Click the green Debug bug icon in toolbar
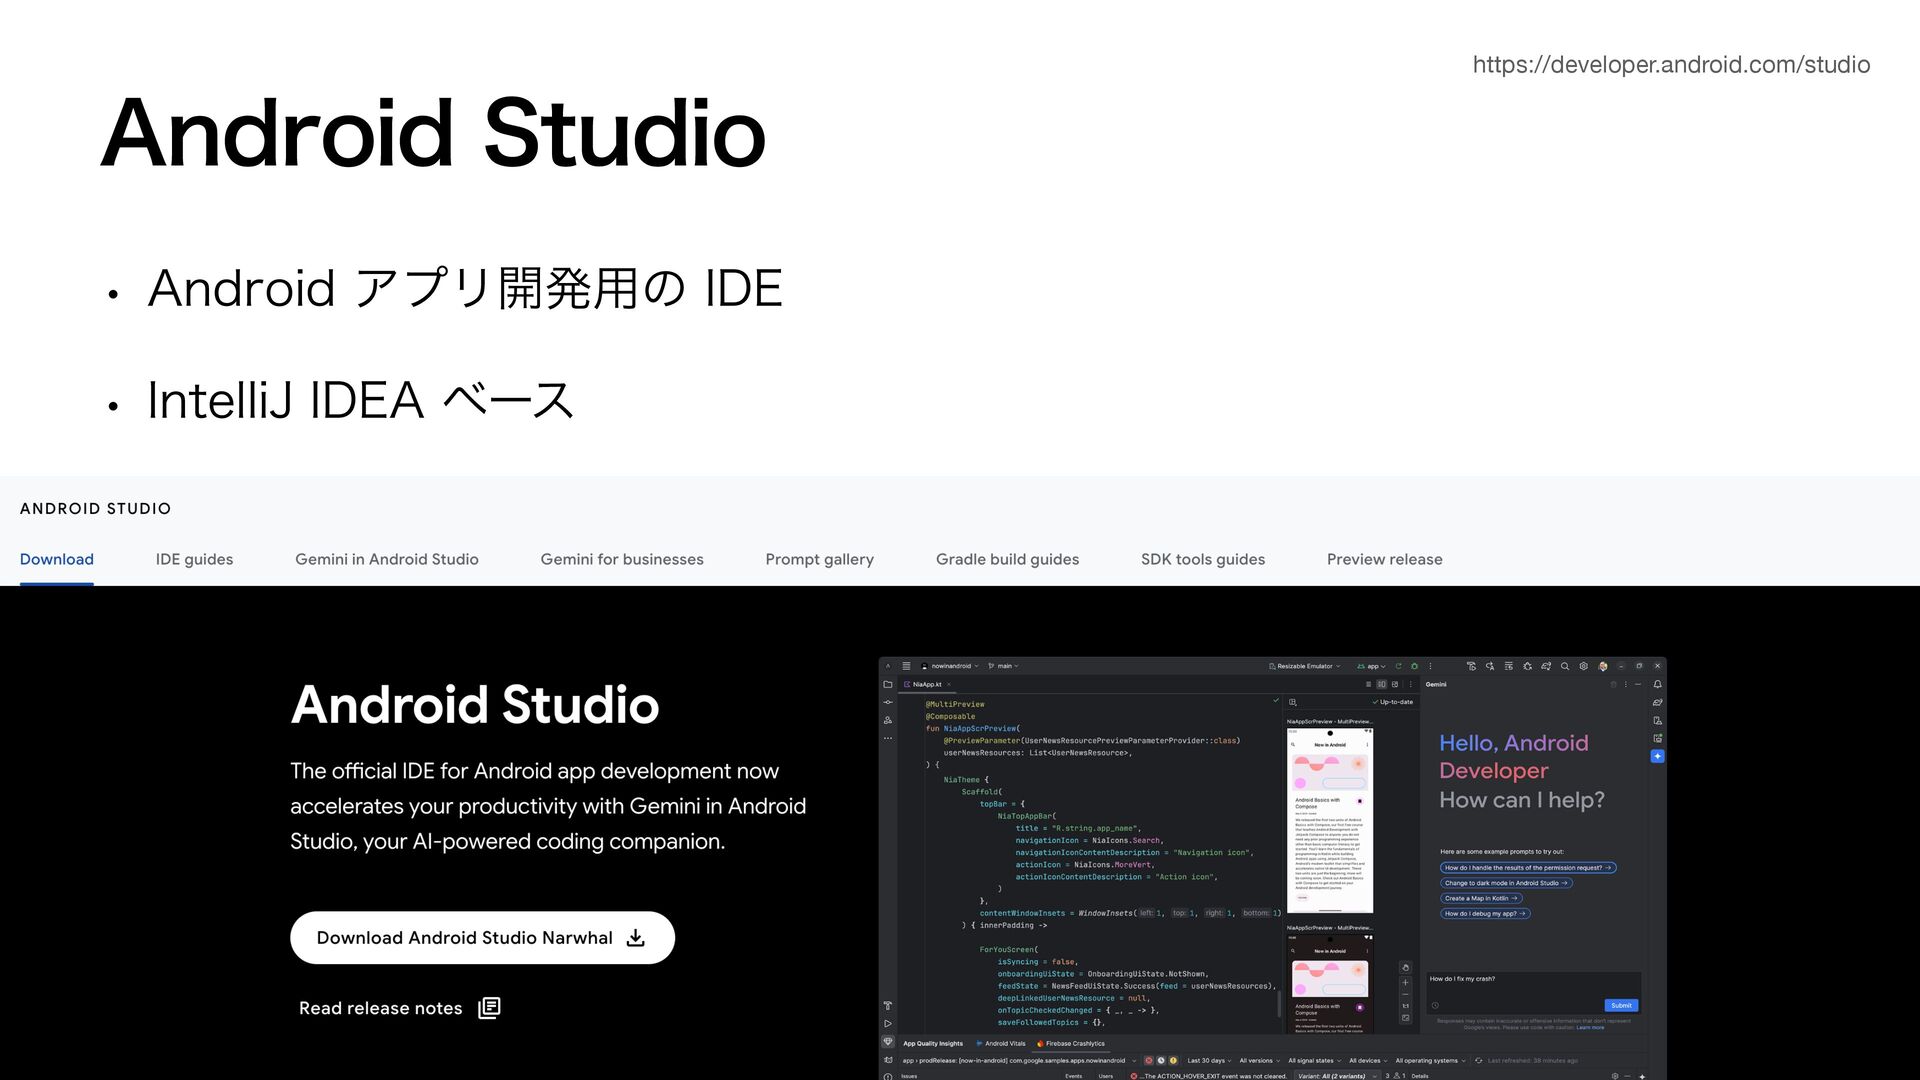The width and height of the screenshot is (1920, 1080). click(1414, 666)
